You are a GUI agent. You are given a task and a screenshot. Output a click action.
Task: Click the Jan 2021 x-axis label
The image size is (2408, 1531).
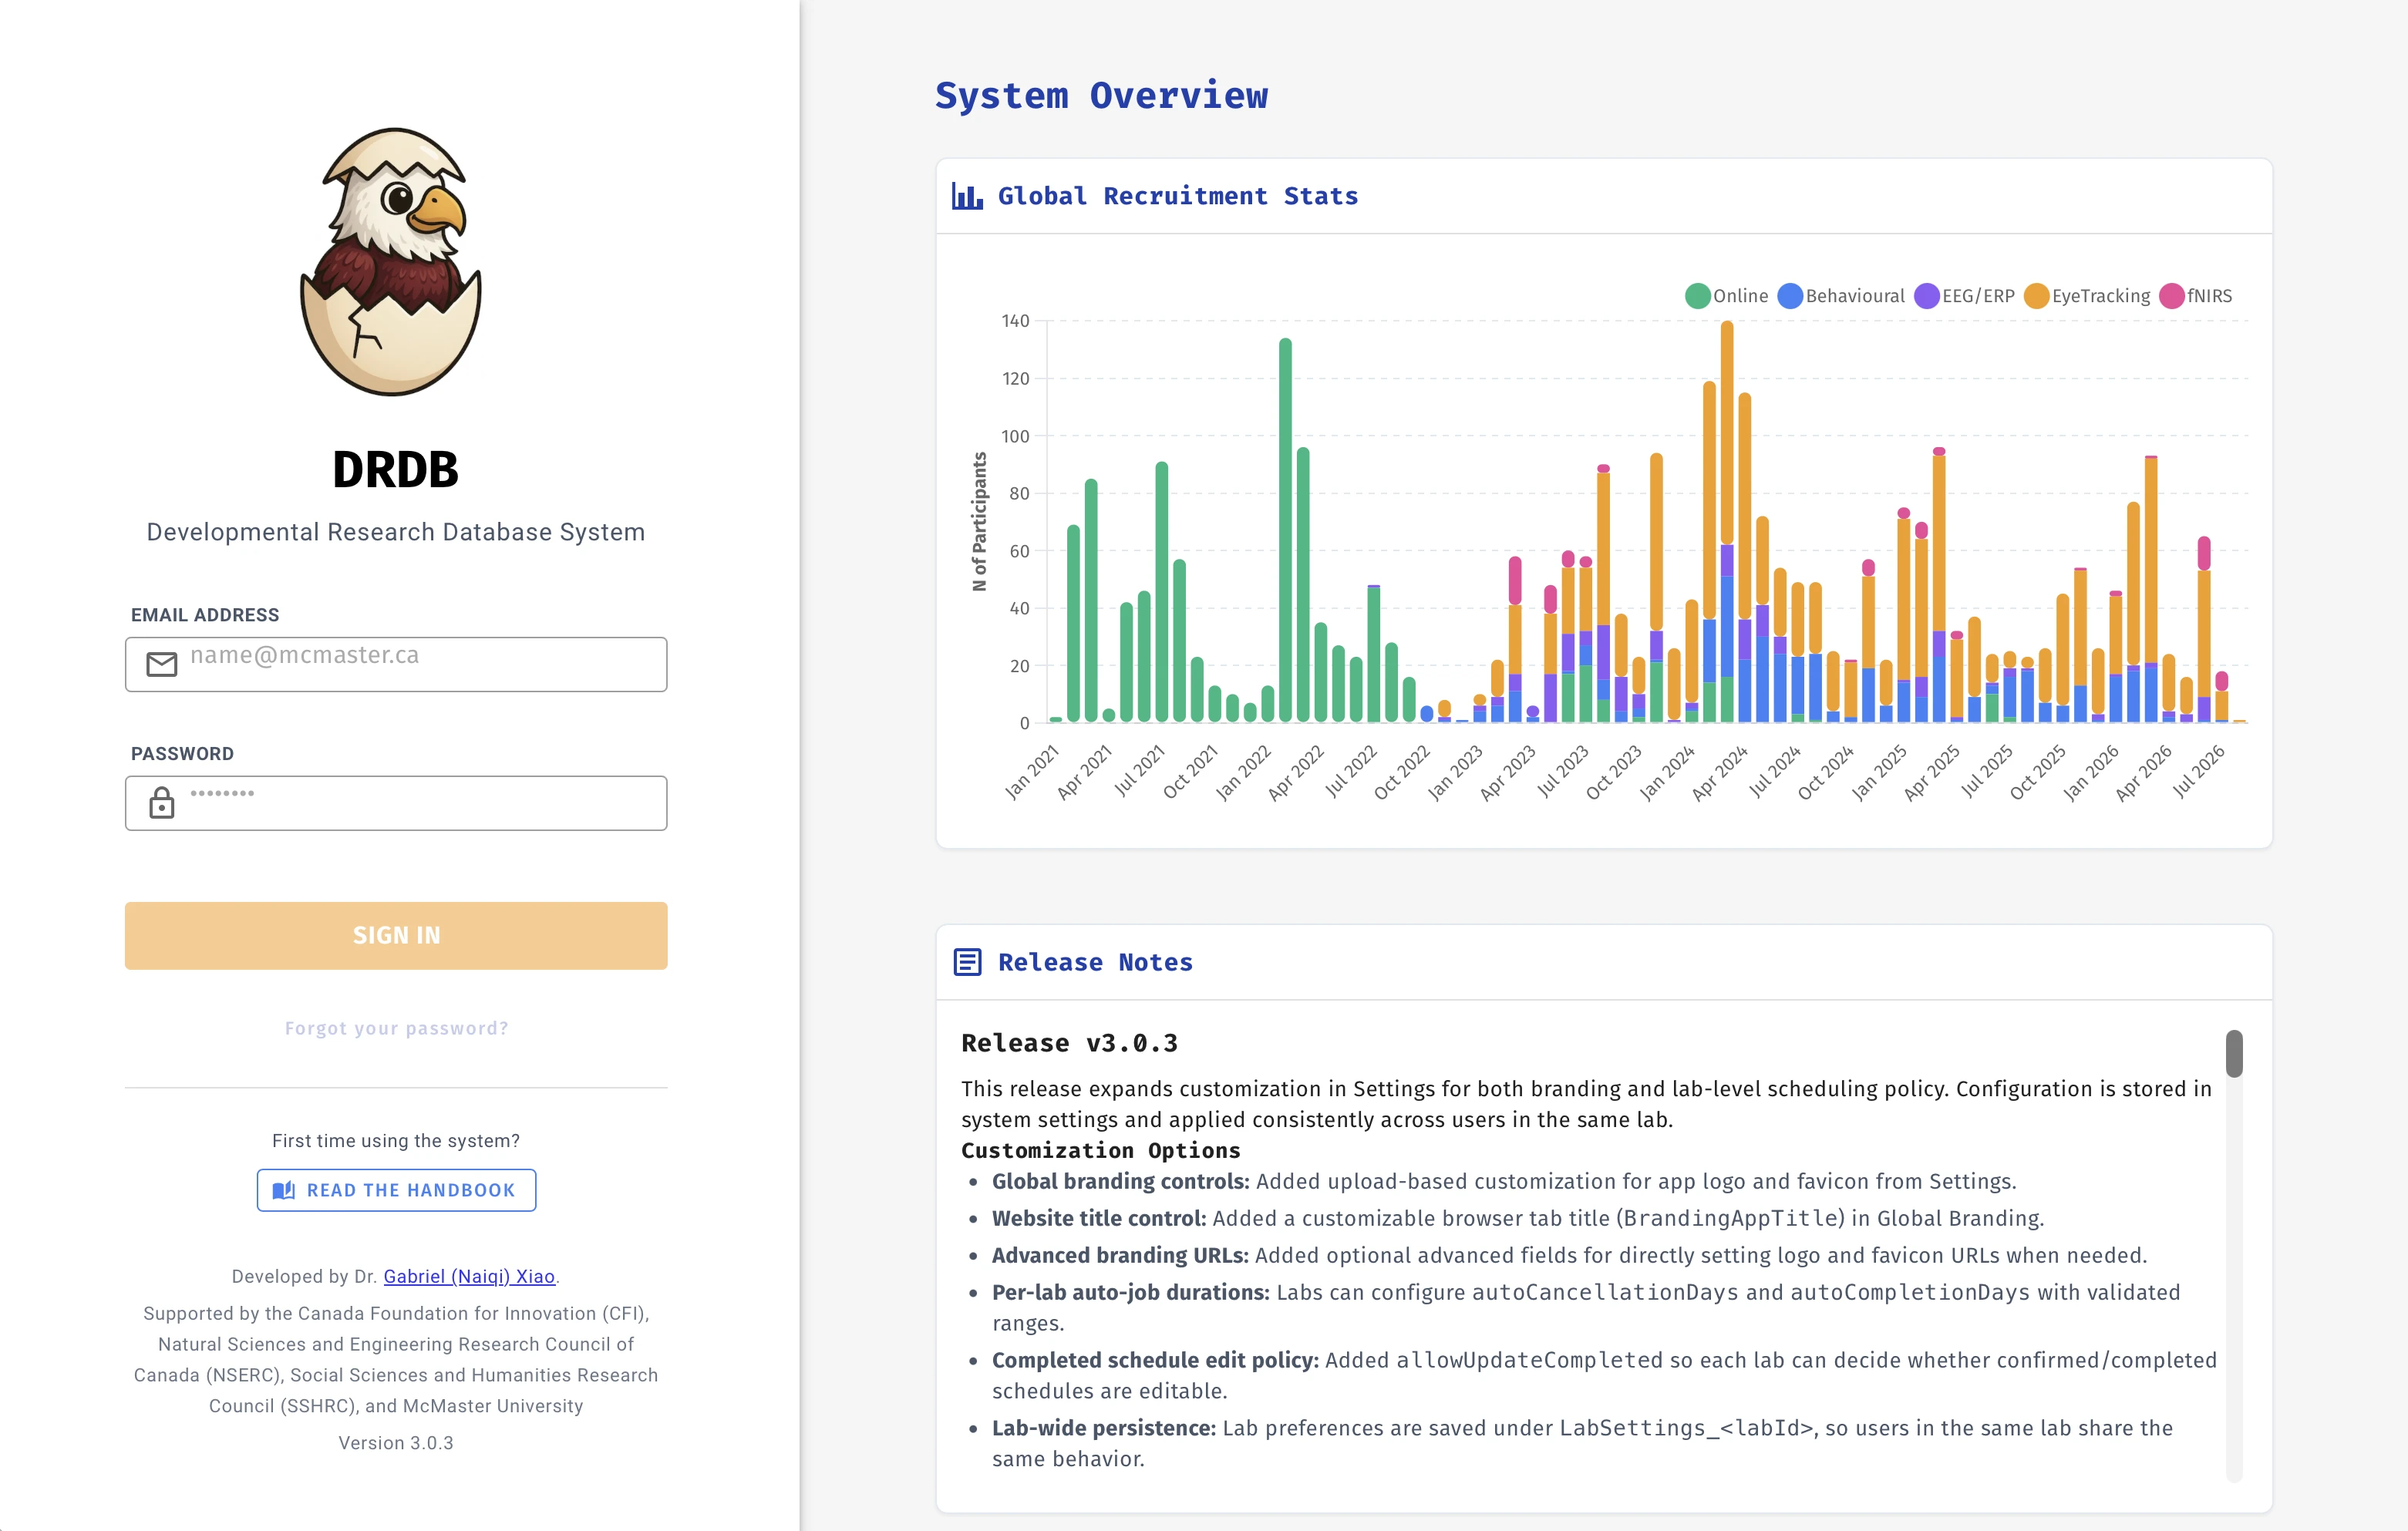(1031, 772)
